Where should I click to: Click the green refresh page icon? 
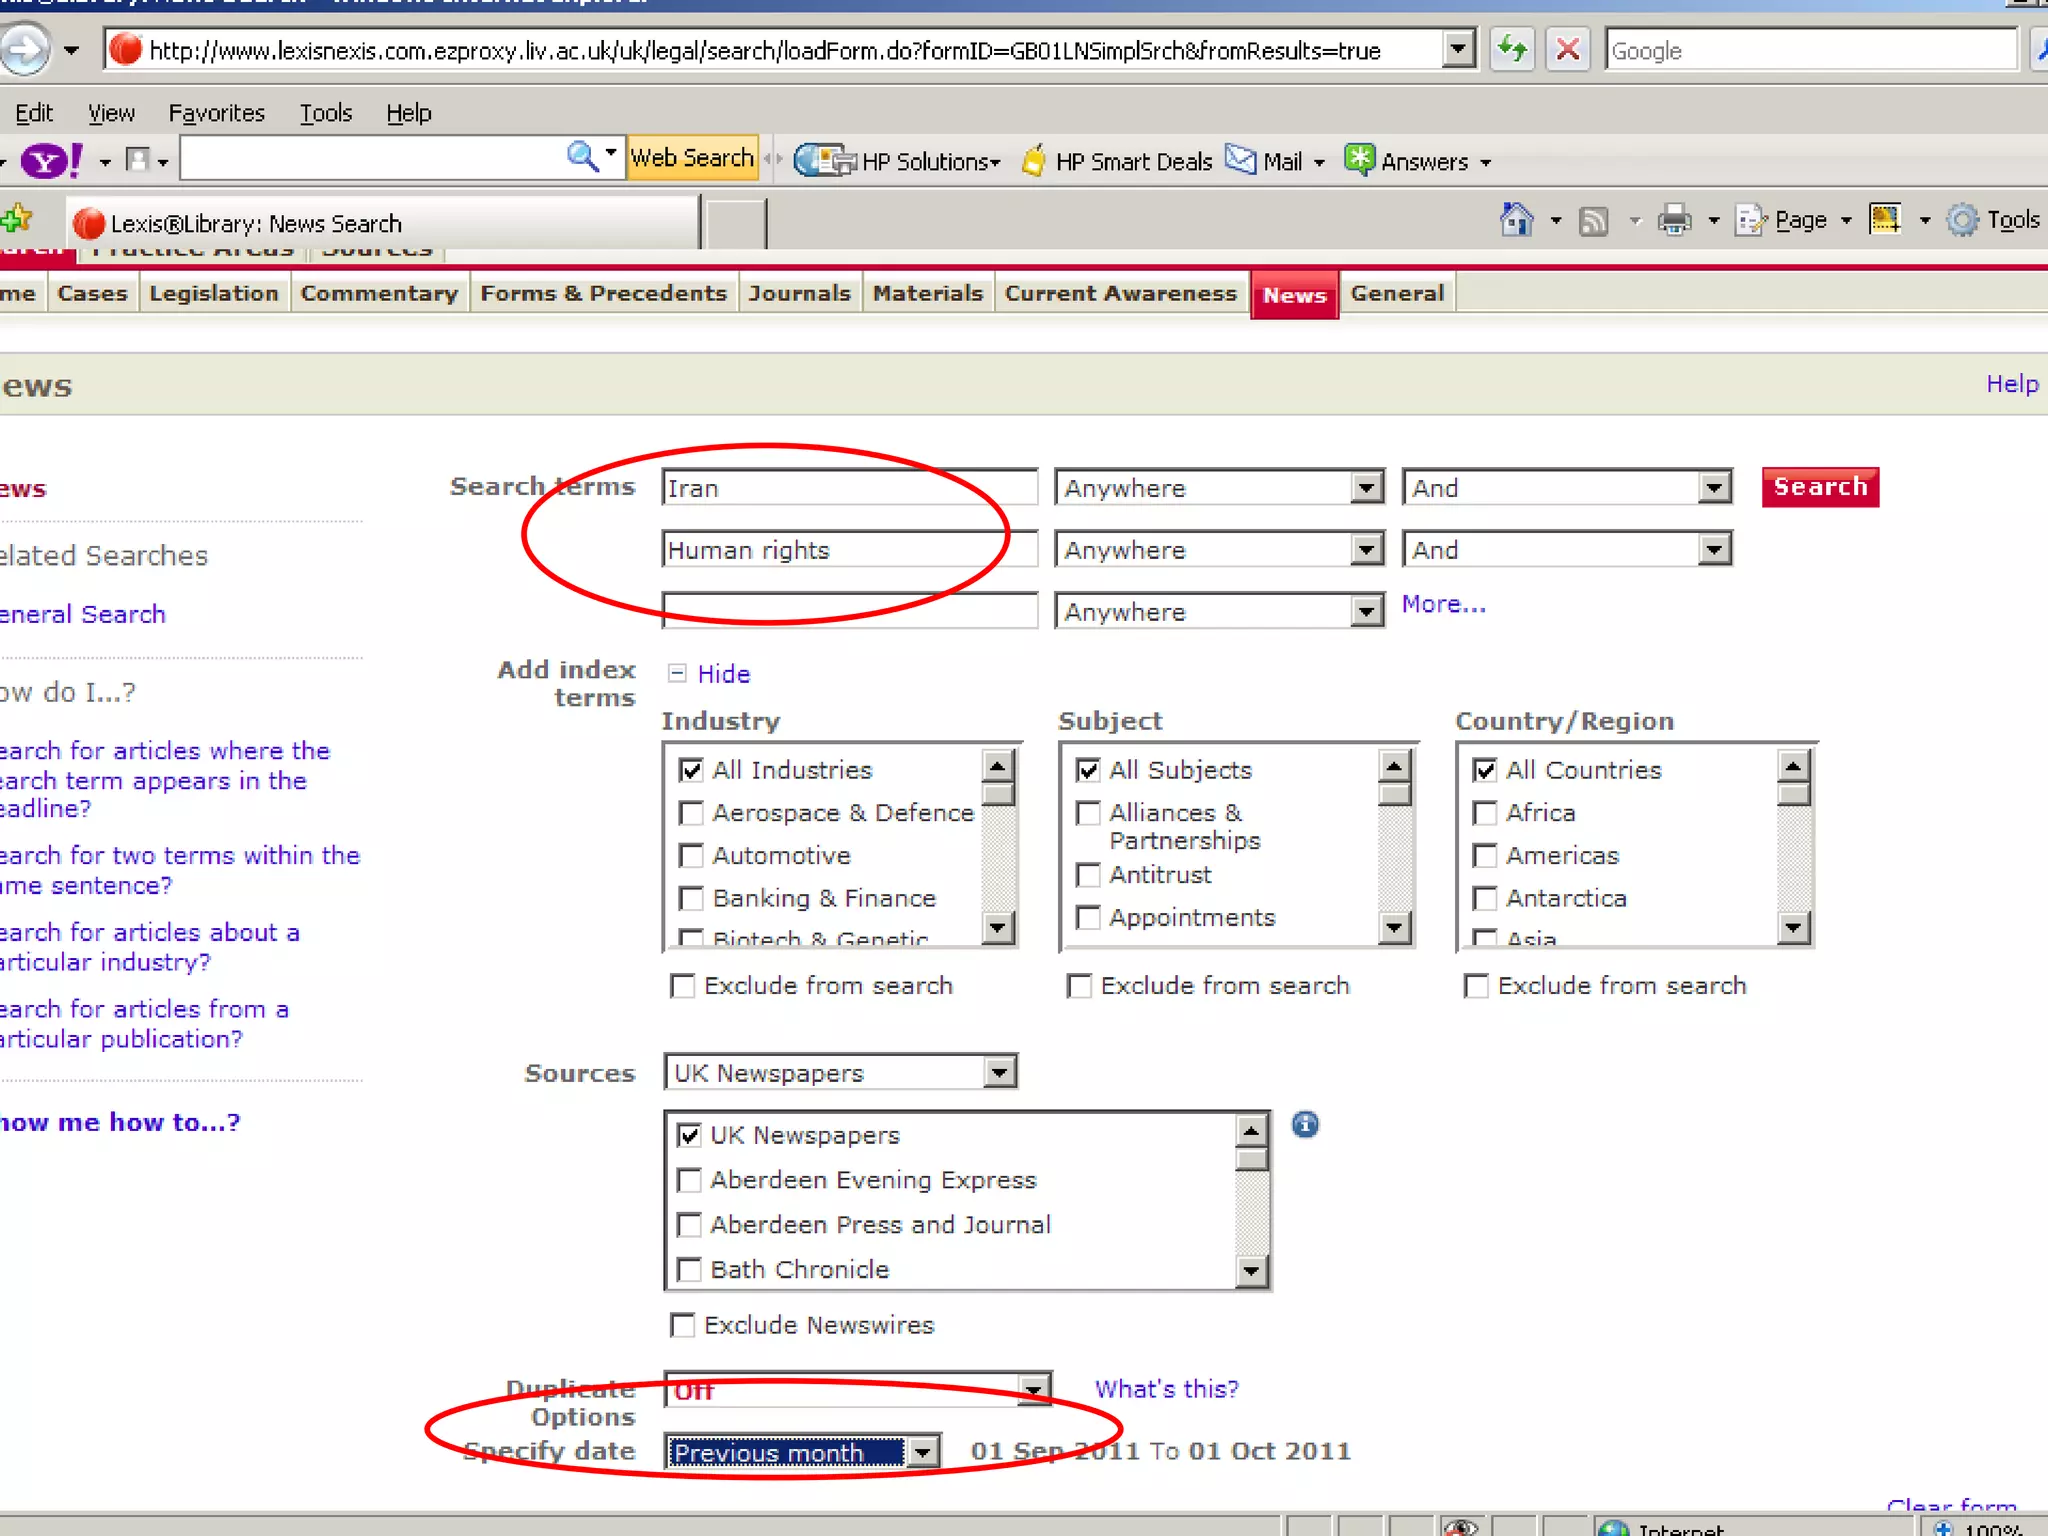(1512, 49)
